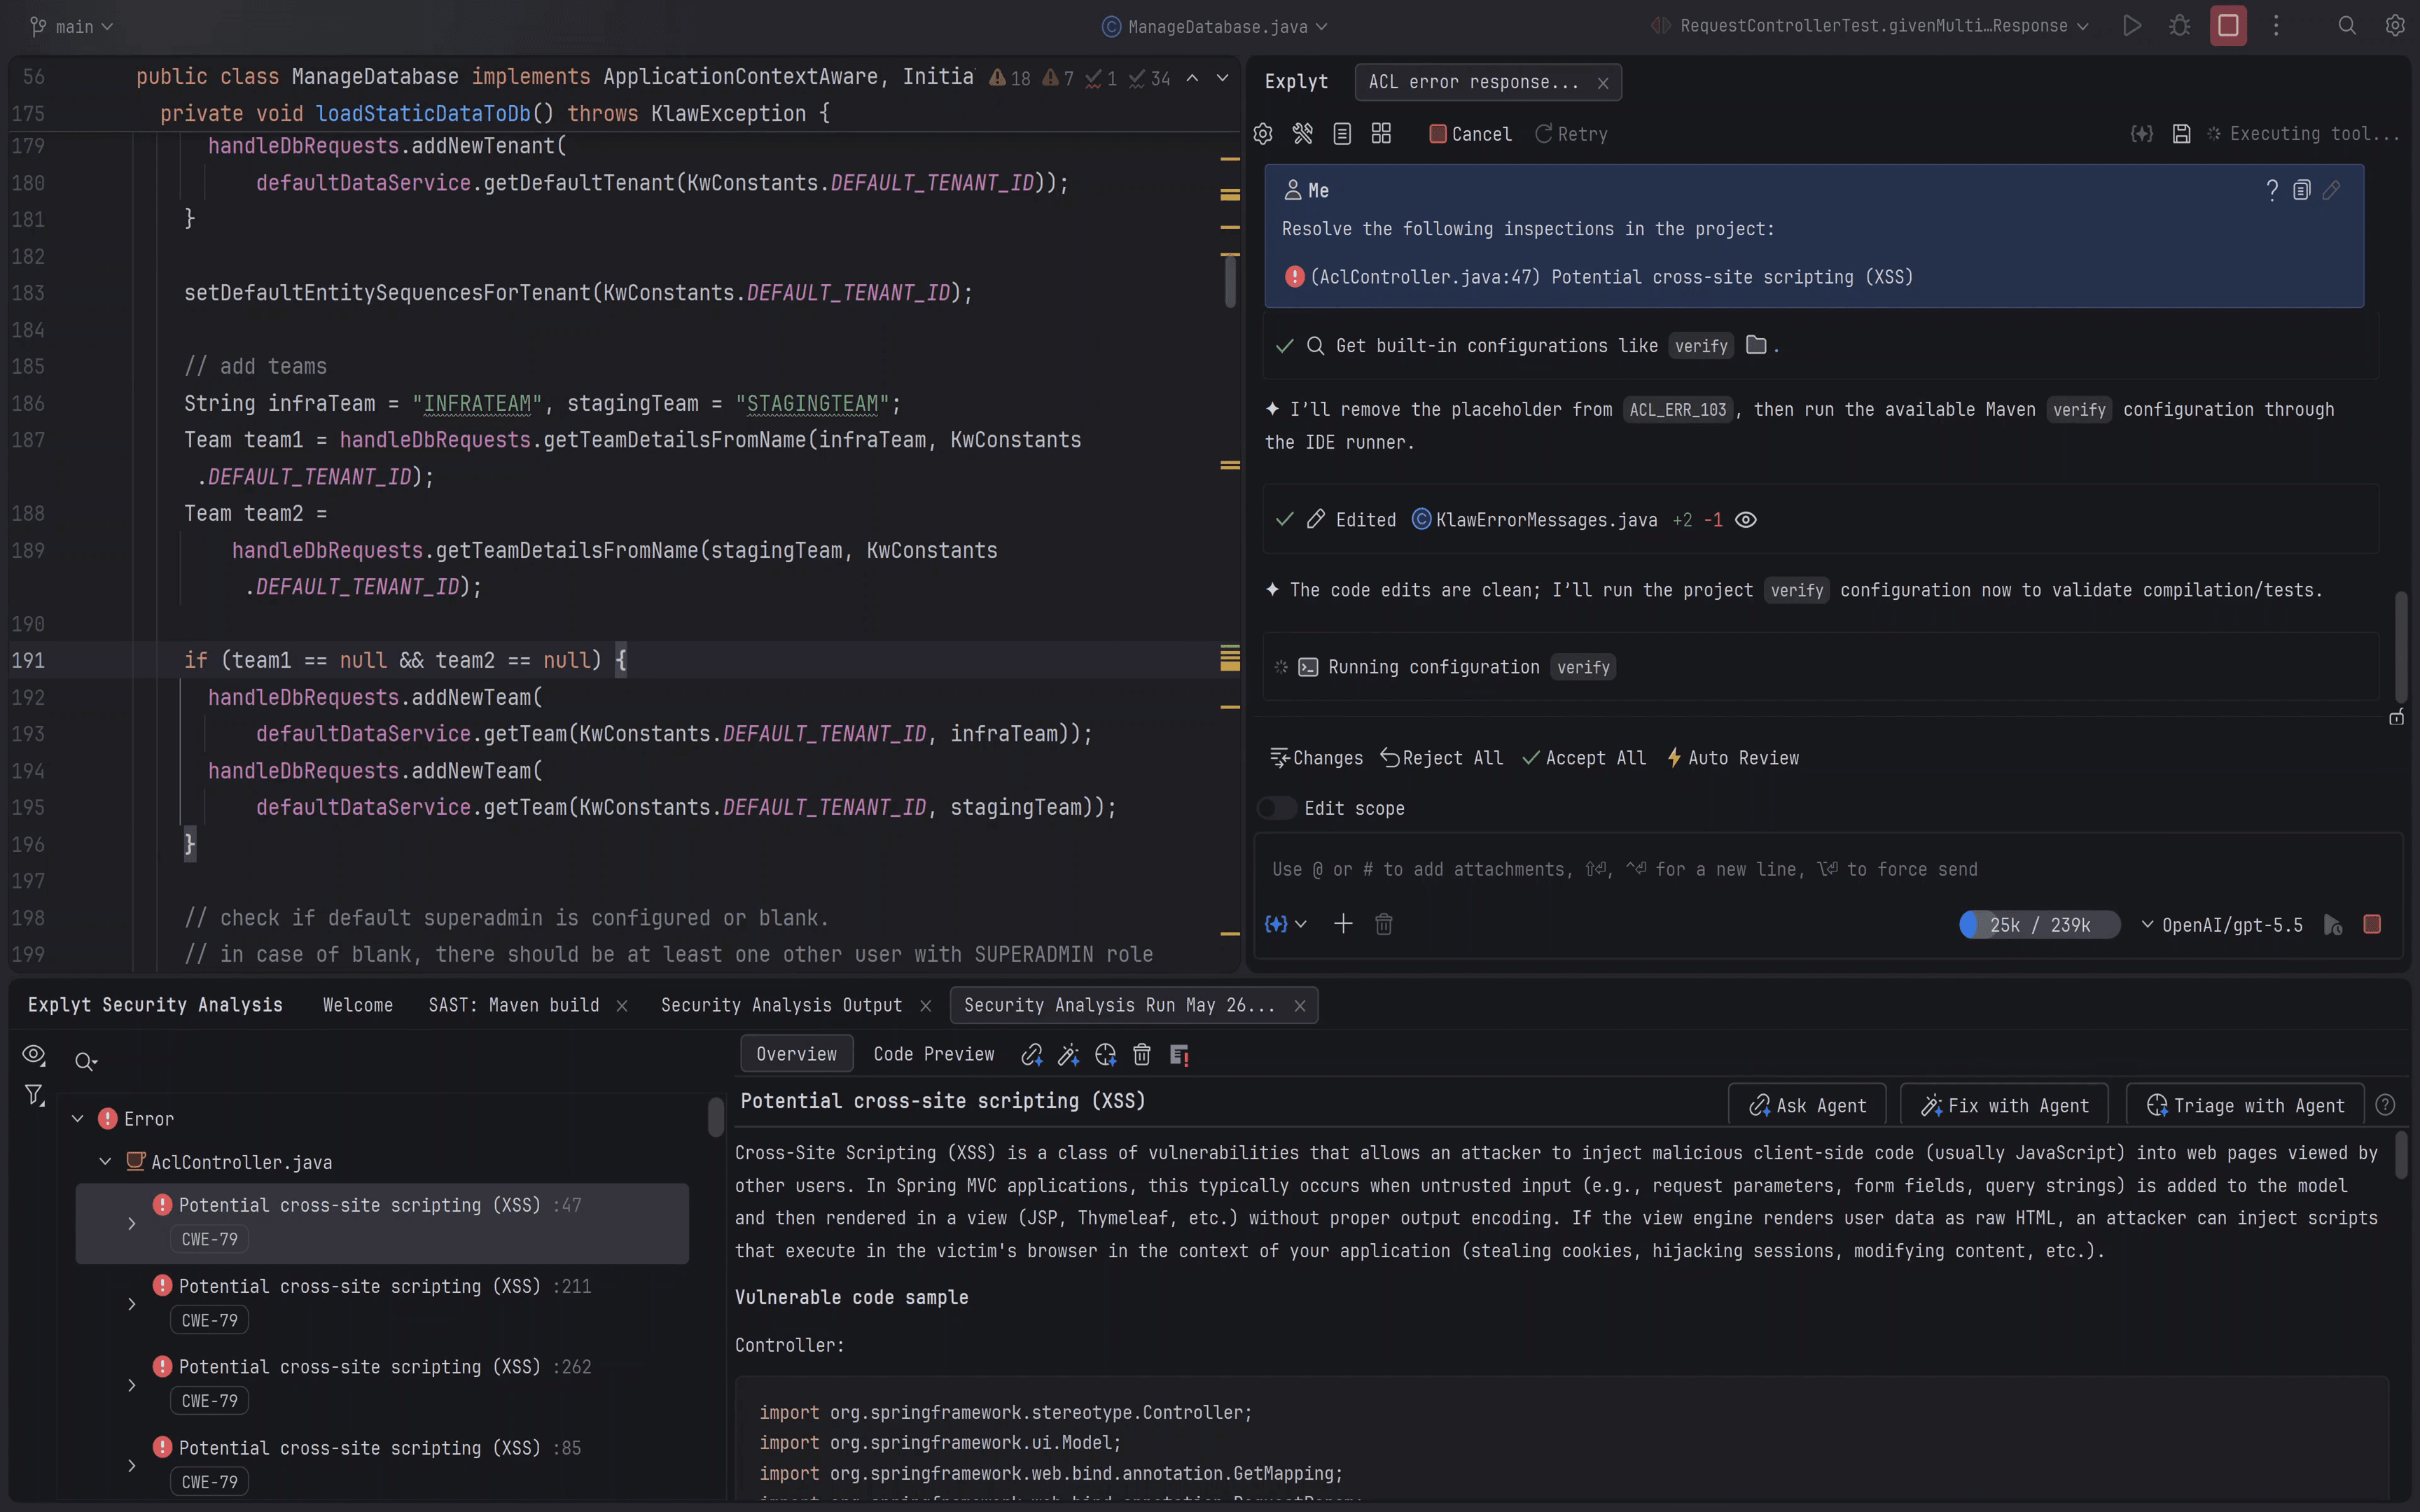
Task: Click the 25k / 239k token usage indicator
Action: 2039,925
